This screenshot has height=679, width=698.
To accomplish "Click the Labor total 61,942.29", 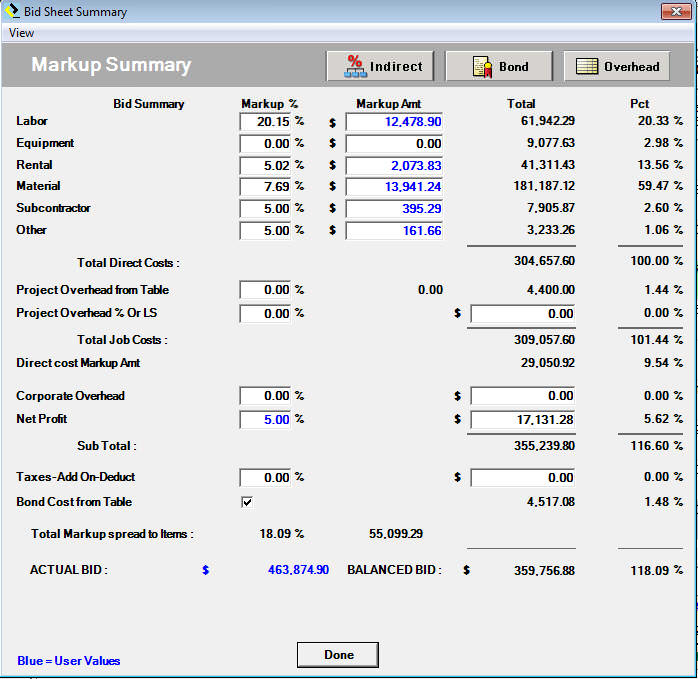I will (548, 121).
